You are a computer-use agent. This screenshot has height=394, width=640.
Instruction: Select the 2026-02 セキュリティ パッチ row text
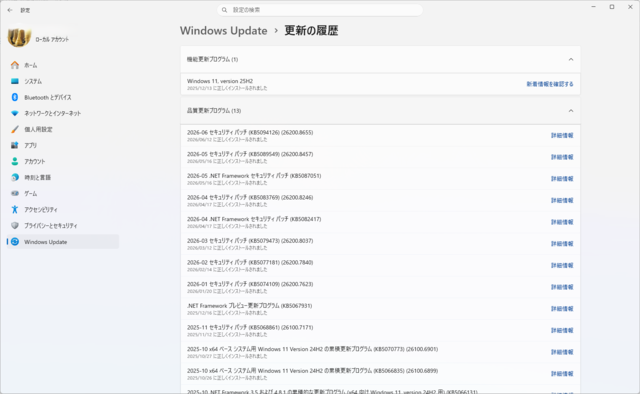(250, 263)
